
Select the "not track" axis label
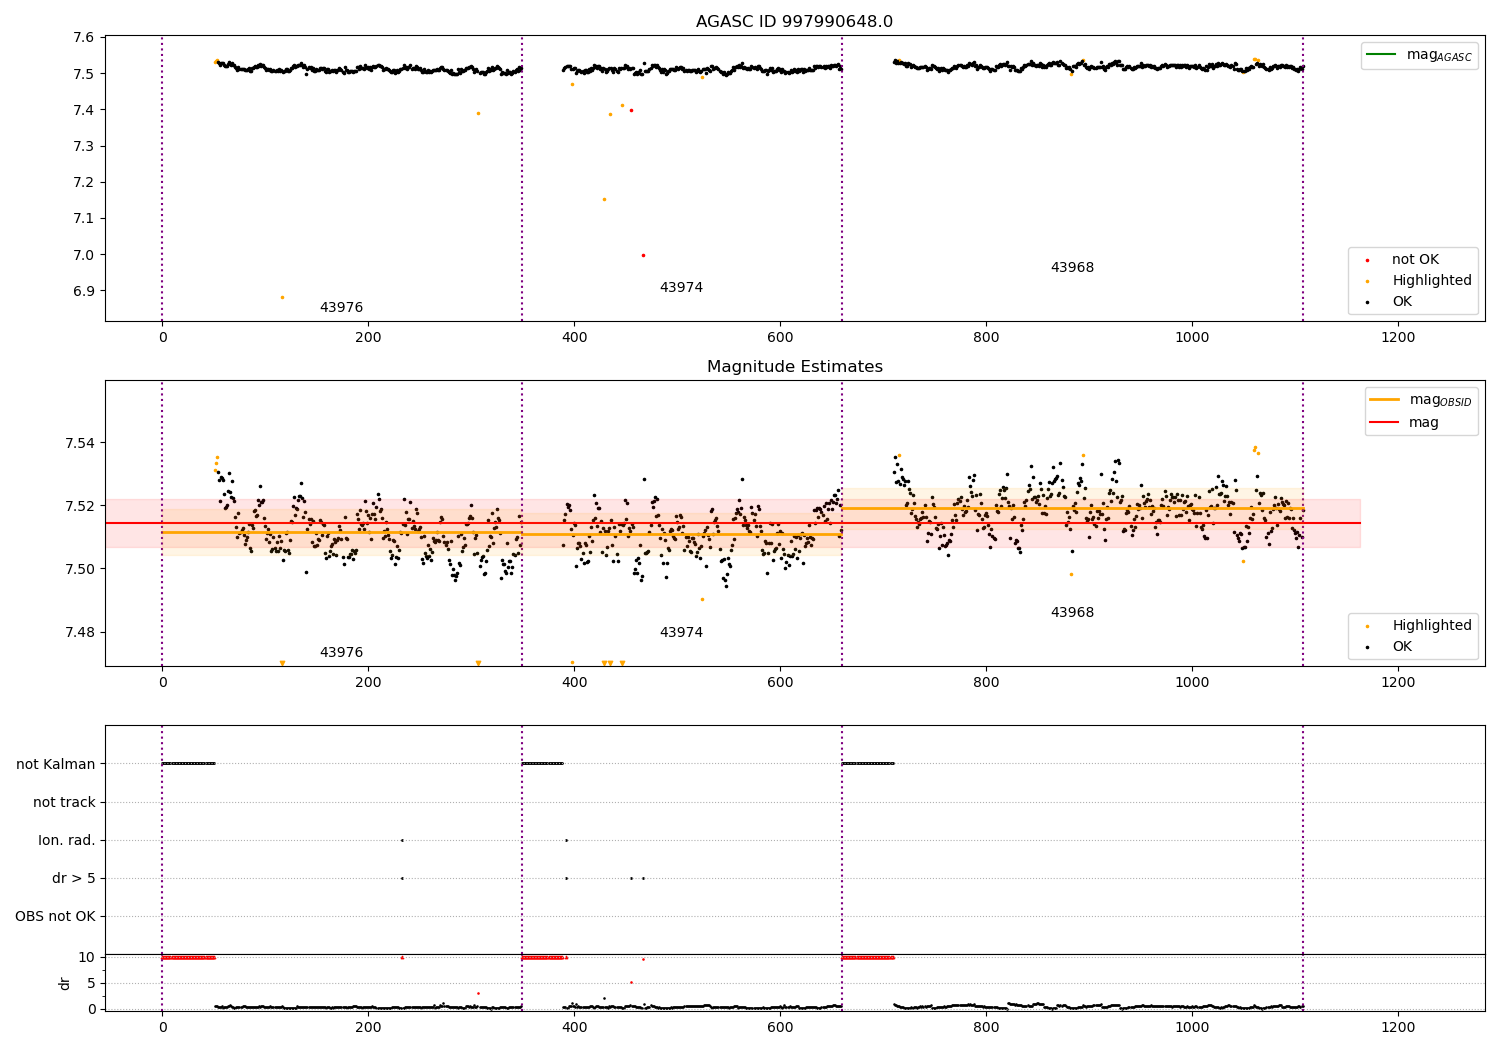point(64,803)
